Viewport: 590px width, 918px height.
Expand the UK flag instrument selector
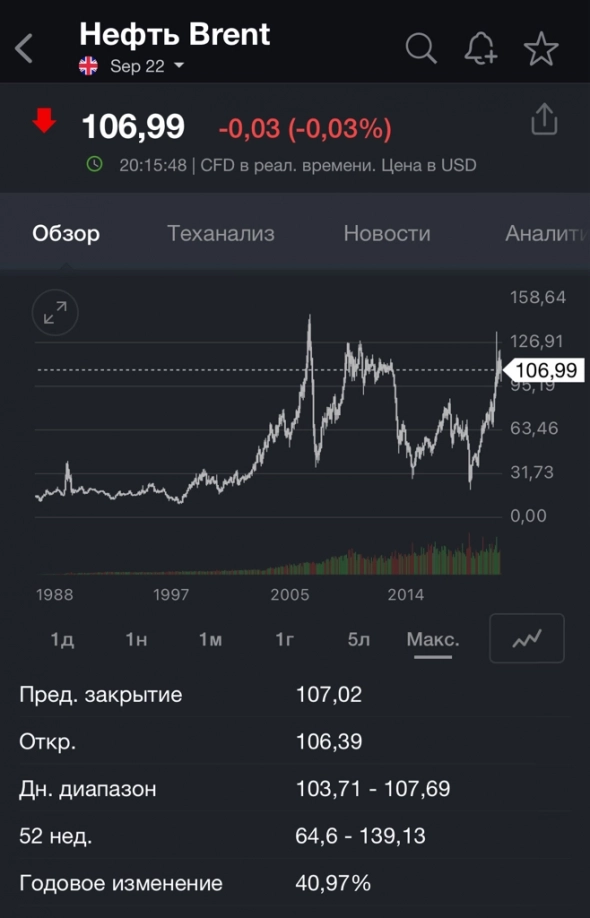89,66
